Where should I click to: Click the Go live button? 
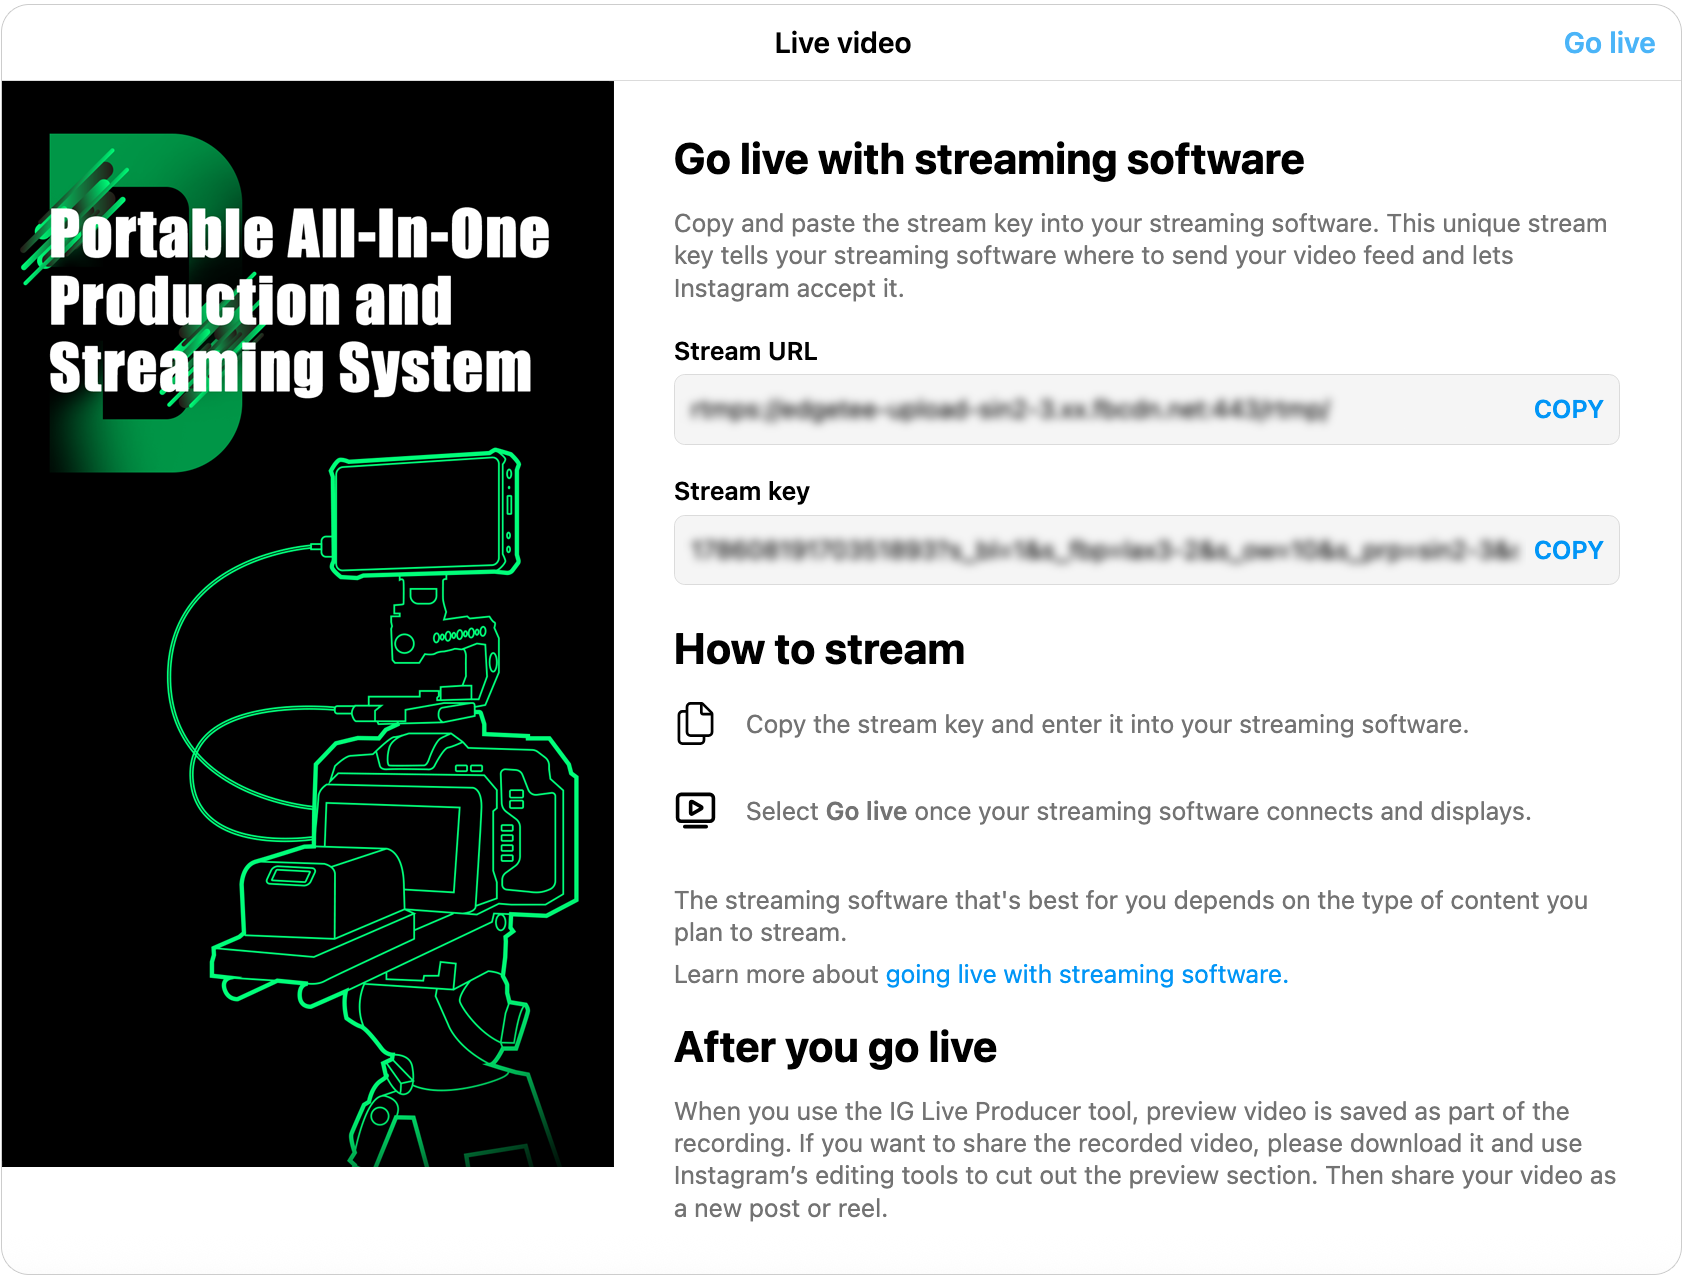pos(1609,43)
